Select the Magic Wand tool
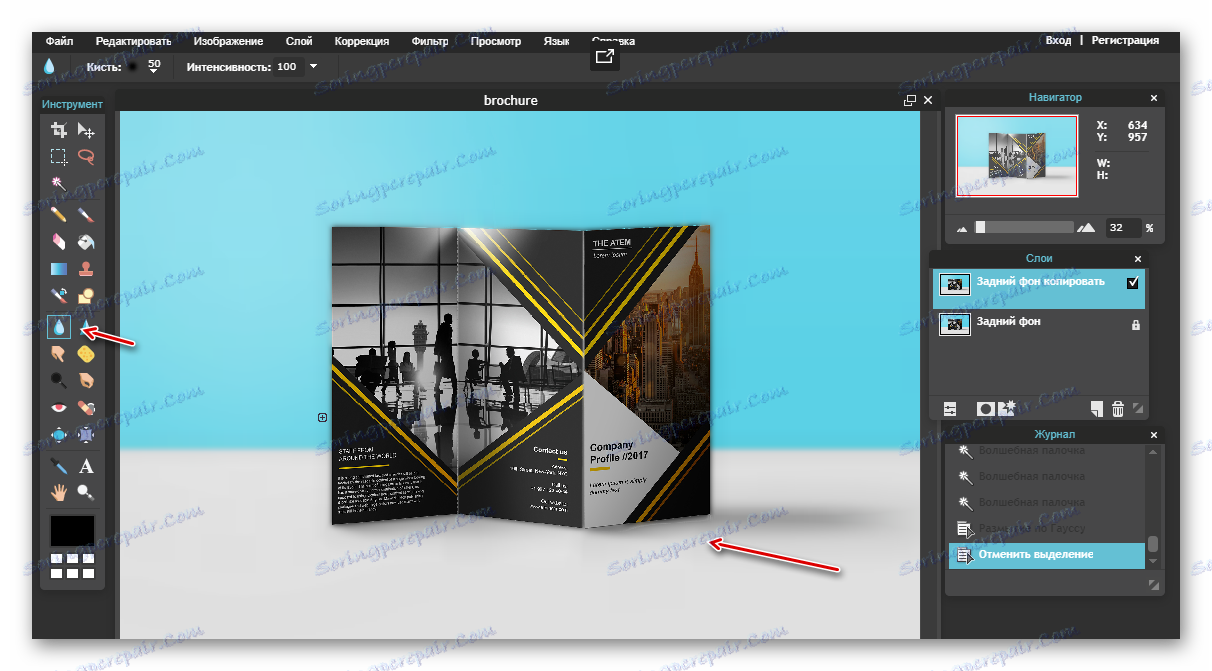The height and width of the screenshot is (671, 1212). tap(59, 184)
